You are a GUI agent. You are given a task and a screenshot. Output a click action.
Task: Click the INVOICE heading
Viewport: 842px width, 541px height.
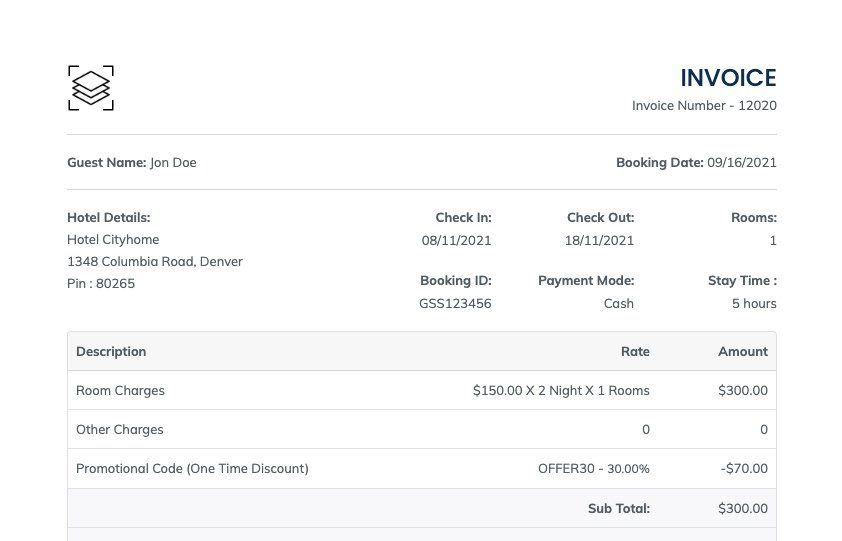[728, 78]
